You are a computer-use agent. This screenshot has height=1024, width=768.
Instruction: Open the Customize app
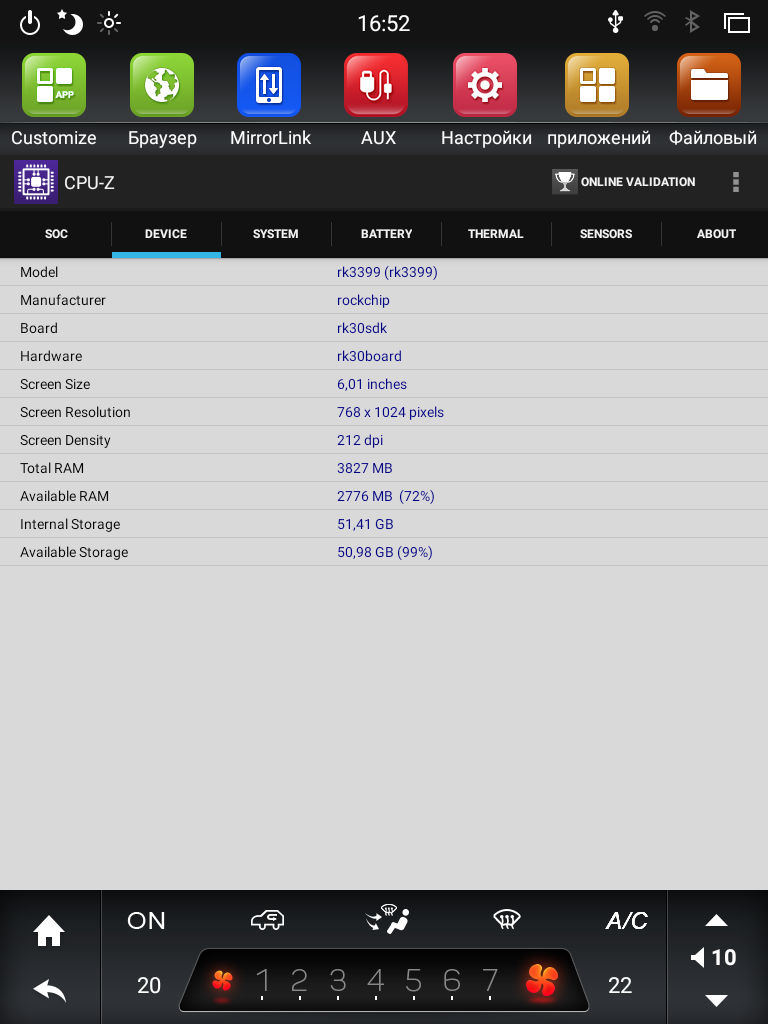(x=54, y=85)
